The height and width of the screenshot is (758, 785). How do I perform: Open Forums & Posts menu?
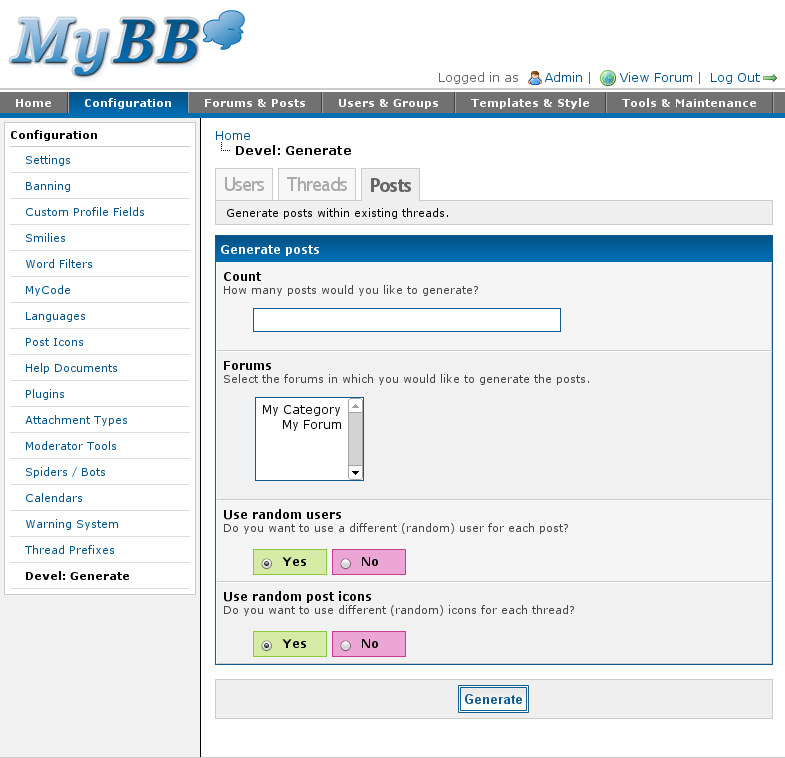[x=254, y=103]
